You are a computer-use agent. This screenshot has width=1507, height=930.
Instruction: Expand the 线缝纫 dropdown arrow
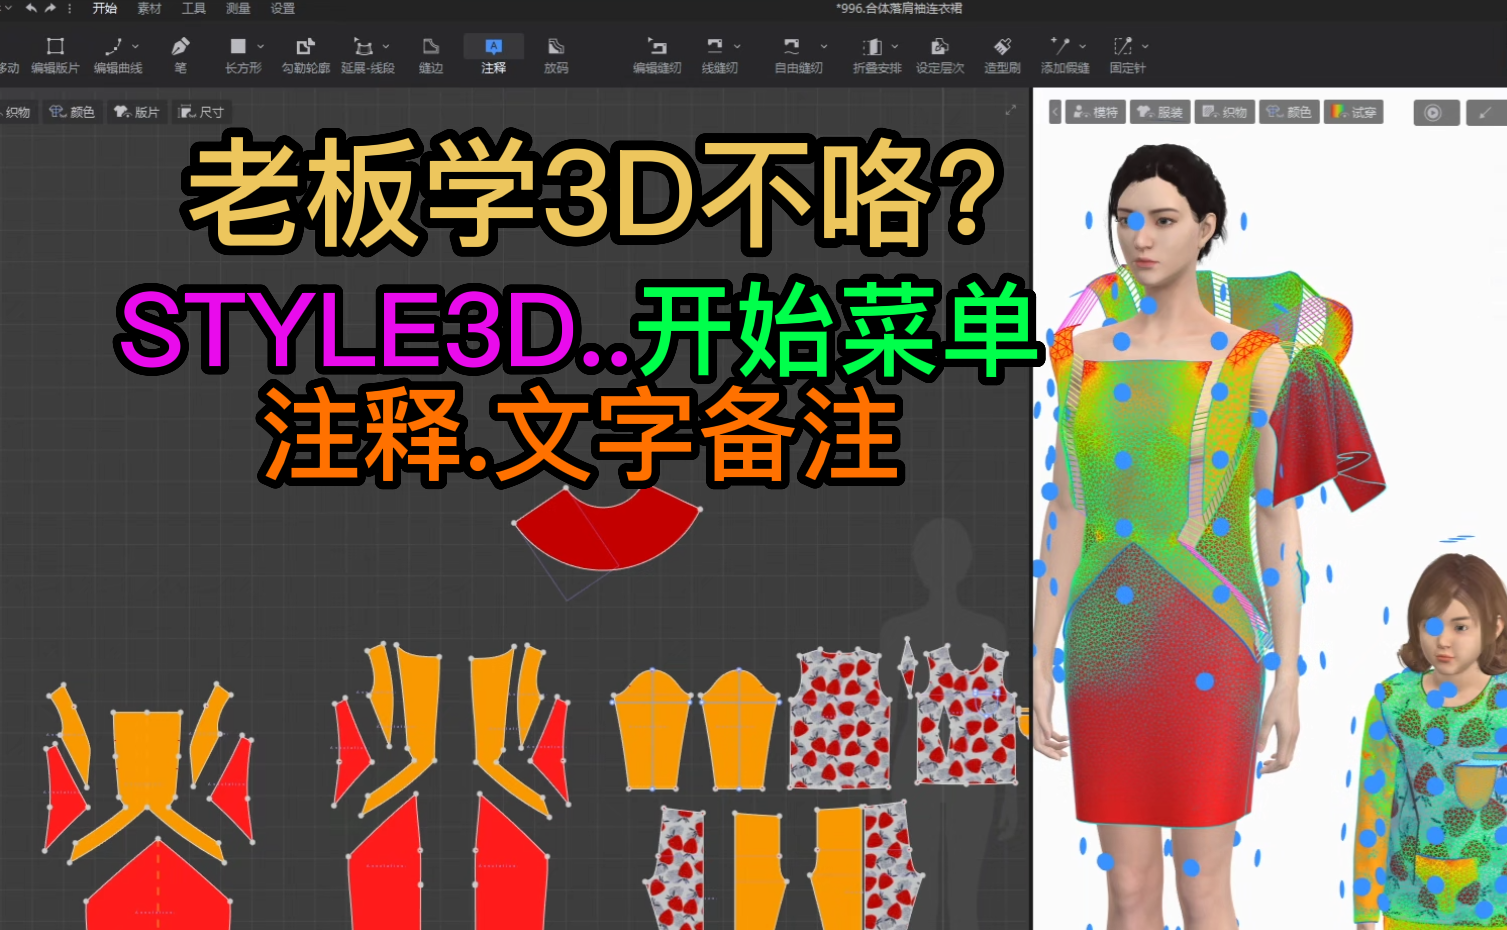(x=737, y=46)
